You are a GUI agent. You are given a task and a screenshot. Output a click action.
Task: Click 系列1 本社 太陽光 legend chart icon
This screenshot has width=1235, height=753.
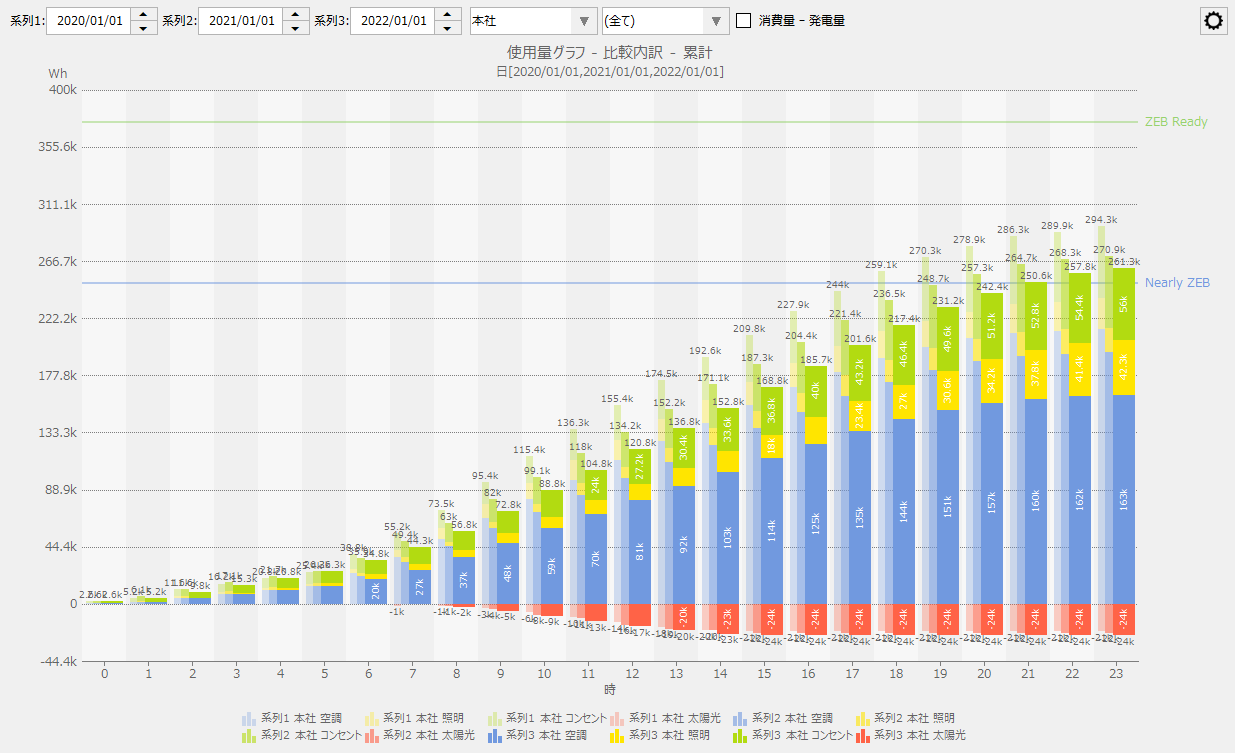(x=616, y=718)
